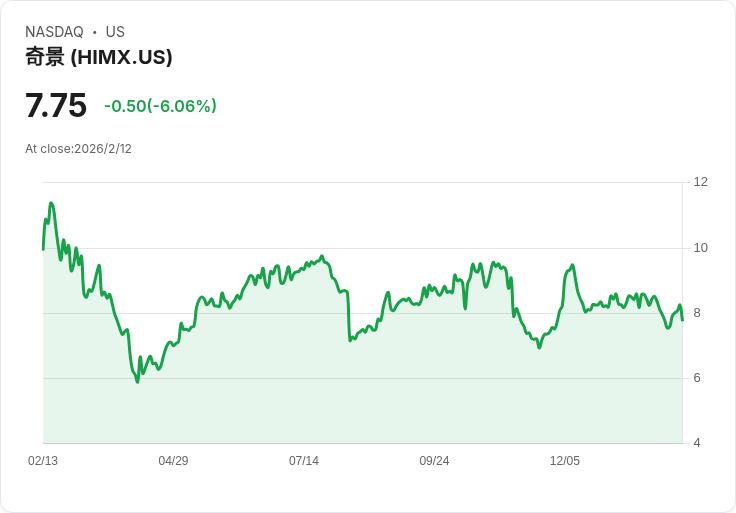Screen dimensions: 736x513
Task: Click the rightmost end of the price line
Action: click(x=682, y=319)
